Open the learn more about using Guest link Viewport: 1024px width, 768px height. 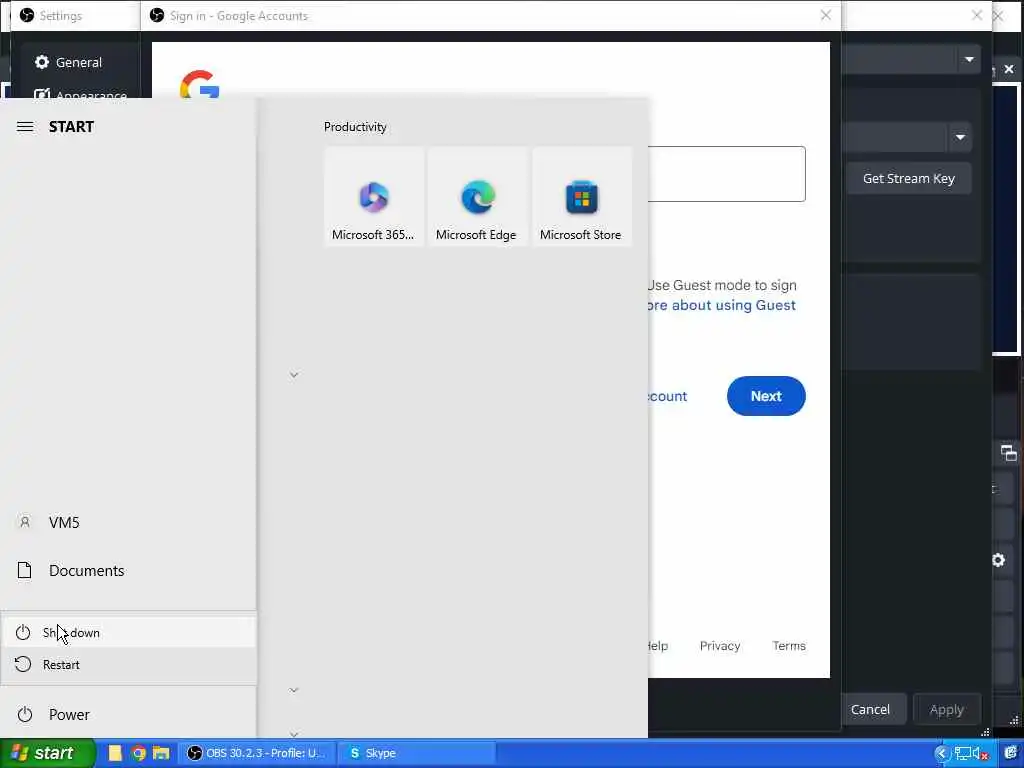[722, 306]
